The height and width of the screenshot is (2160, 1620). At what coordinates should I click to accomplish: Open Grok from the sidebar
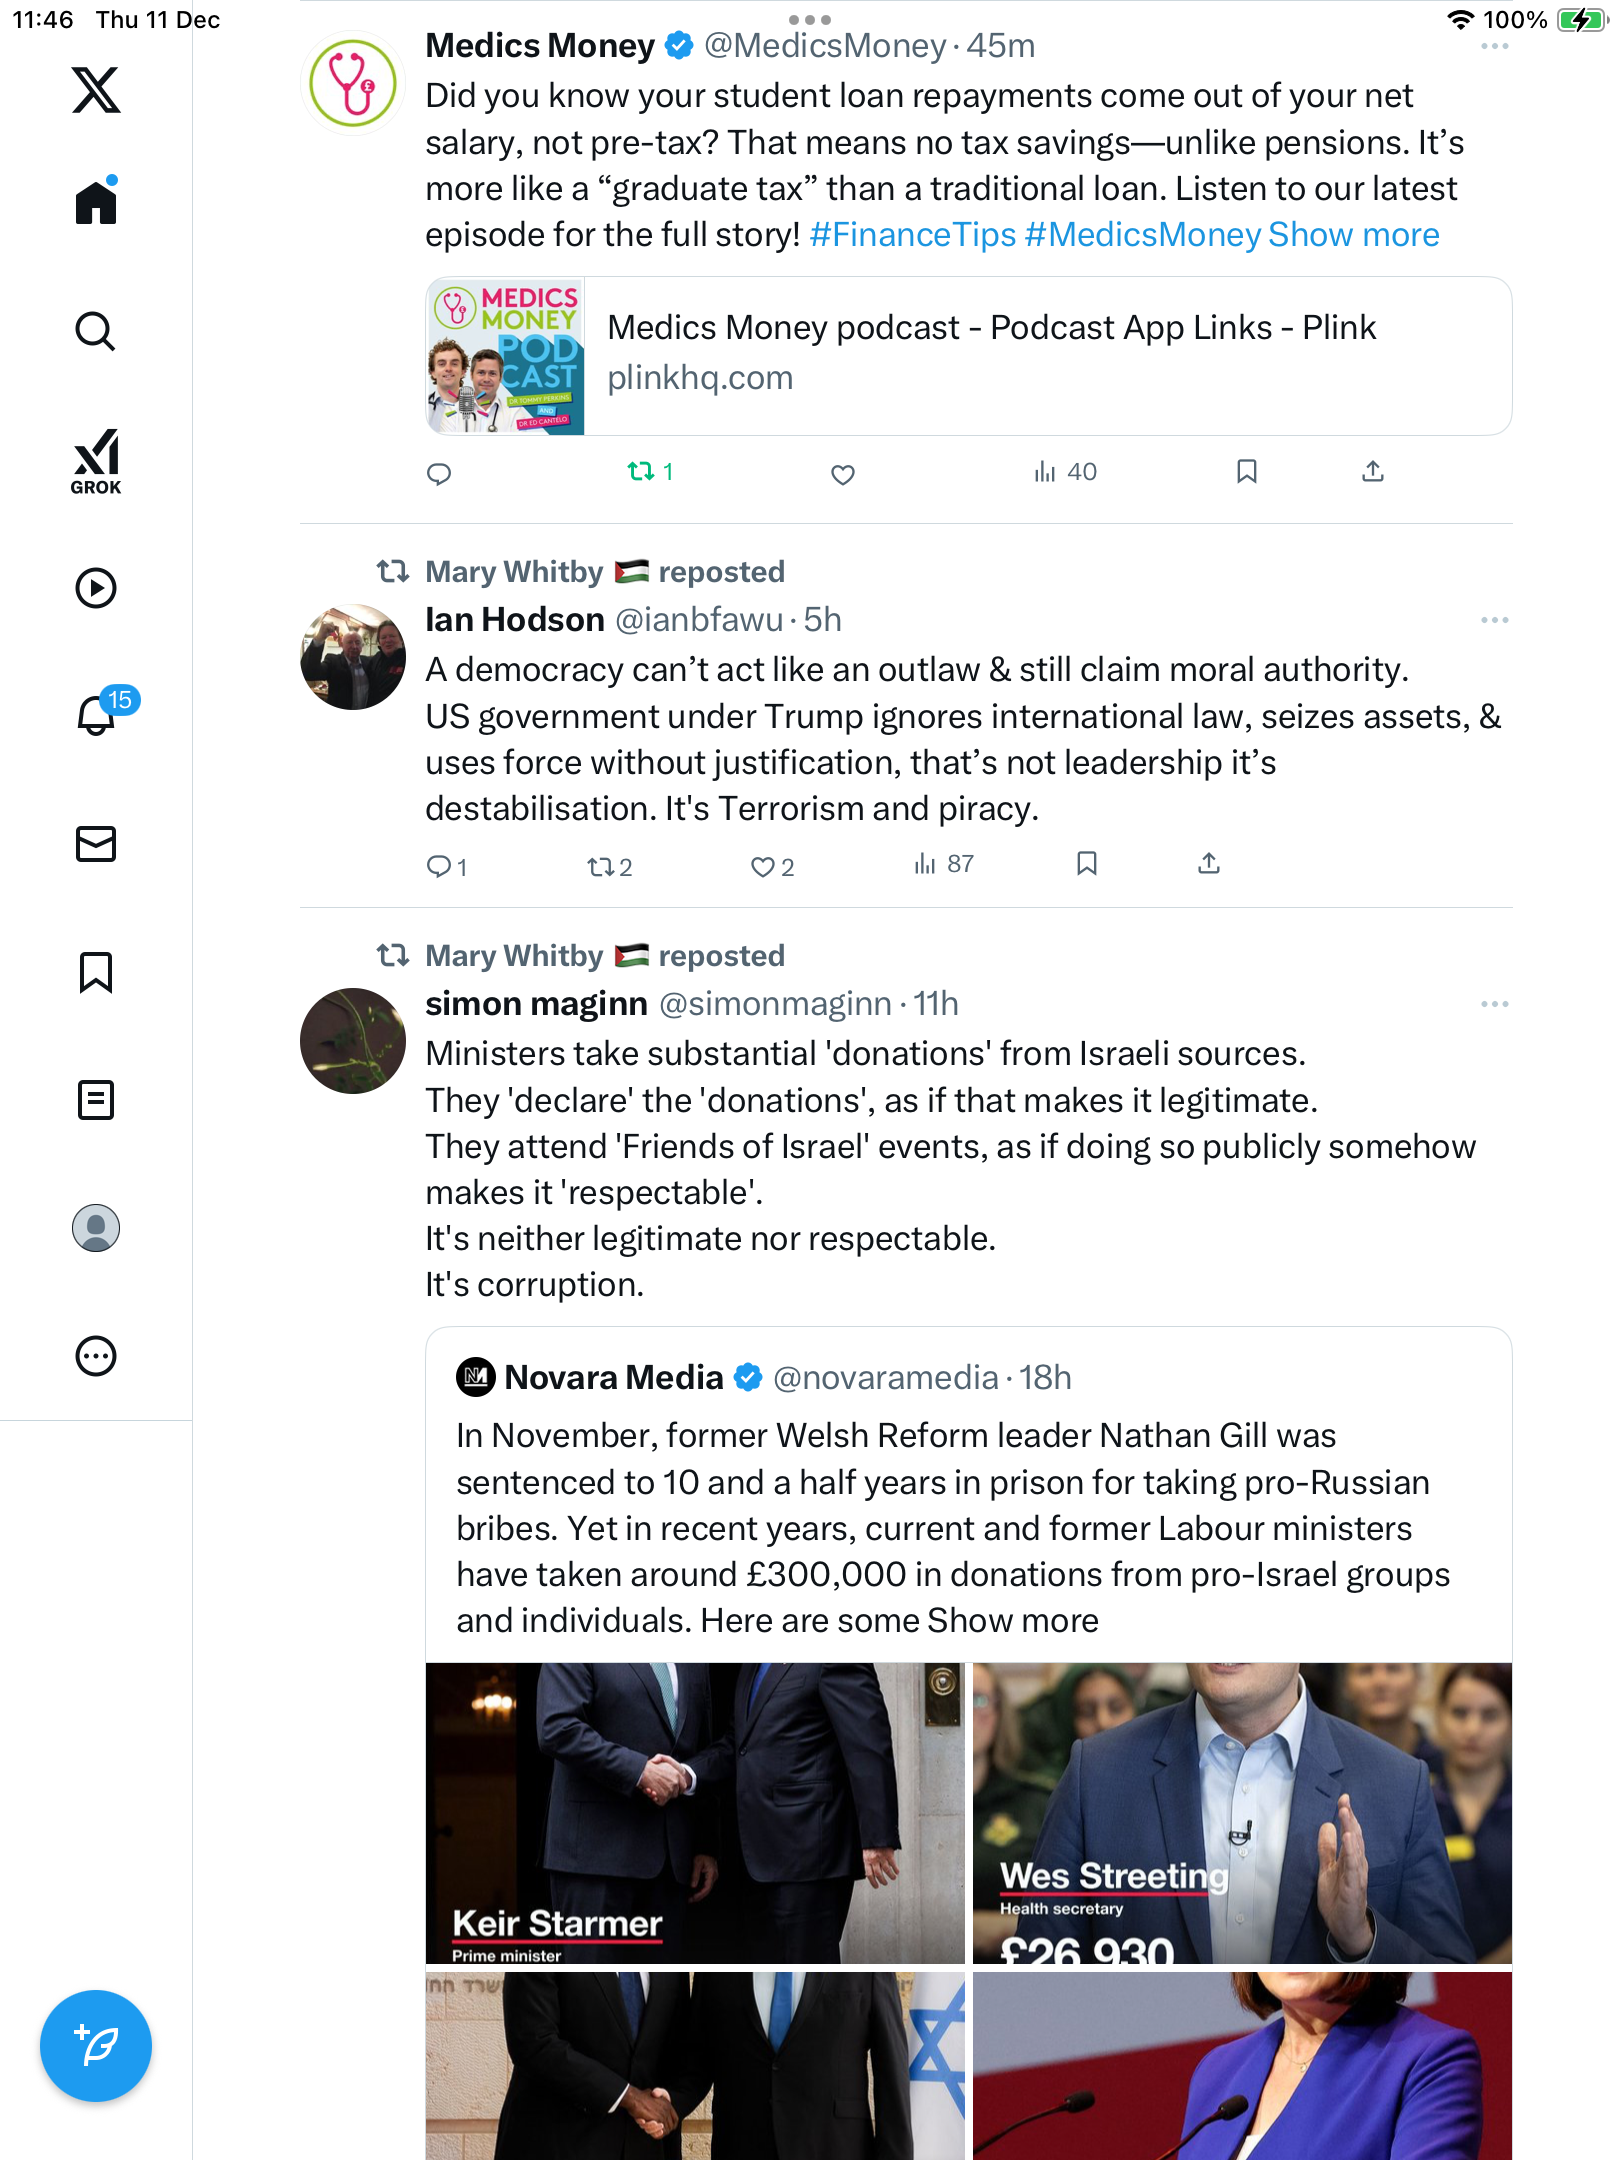(x=96, y=461)
